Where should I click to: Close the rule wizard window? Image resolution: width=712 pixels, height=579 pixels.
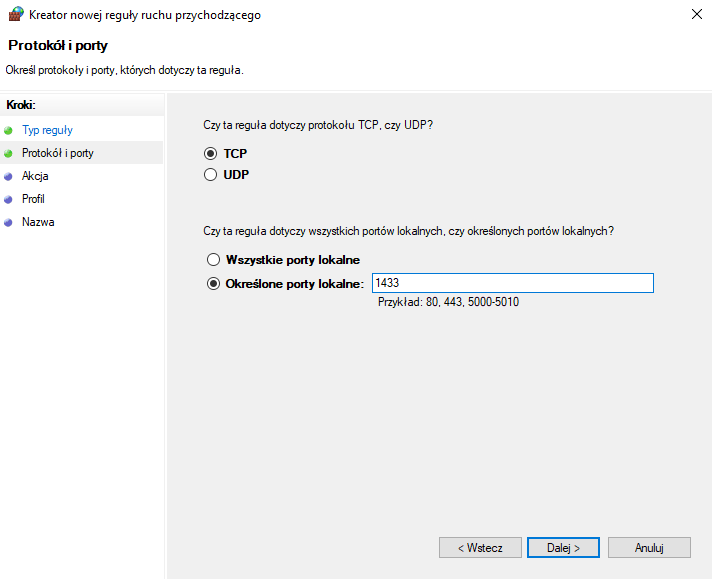click(697, 14)
